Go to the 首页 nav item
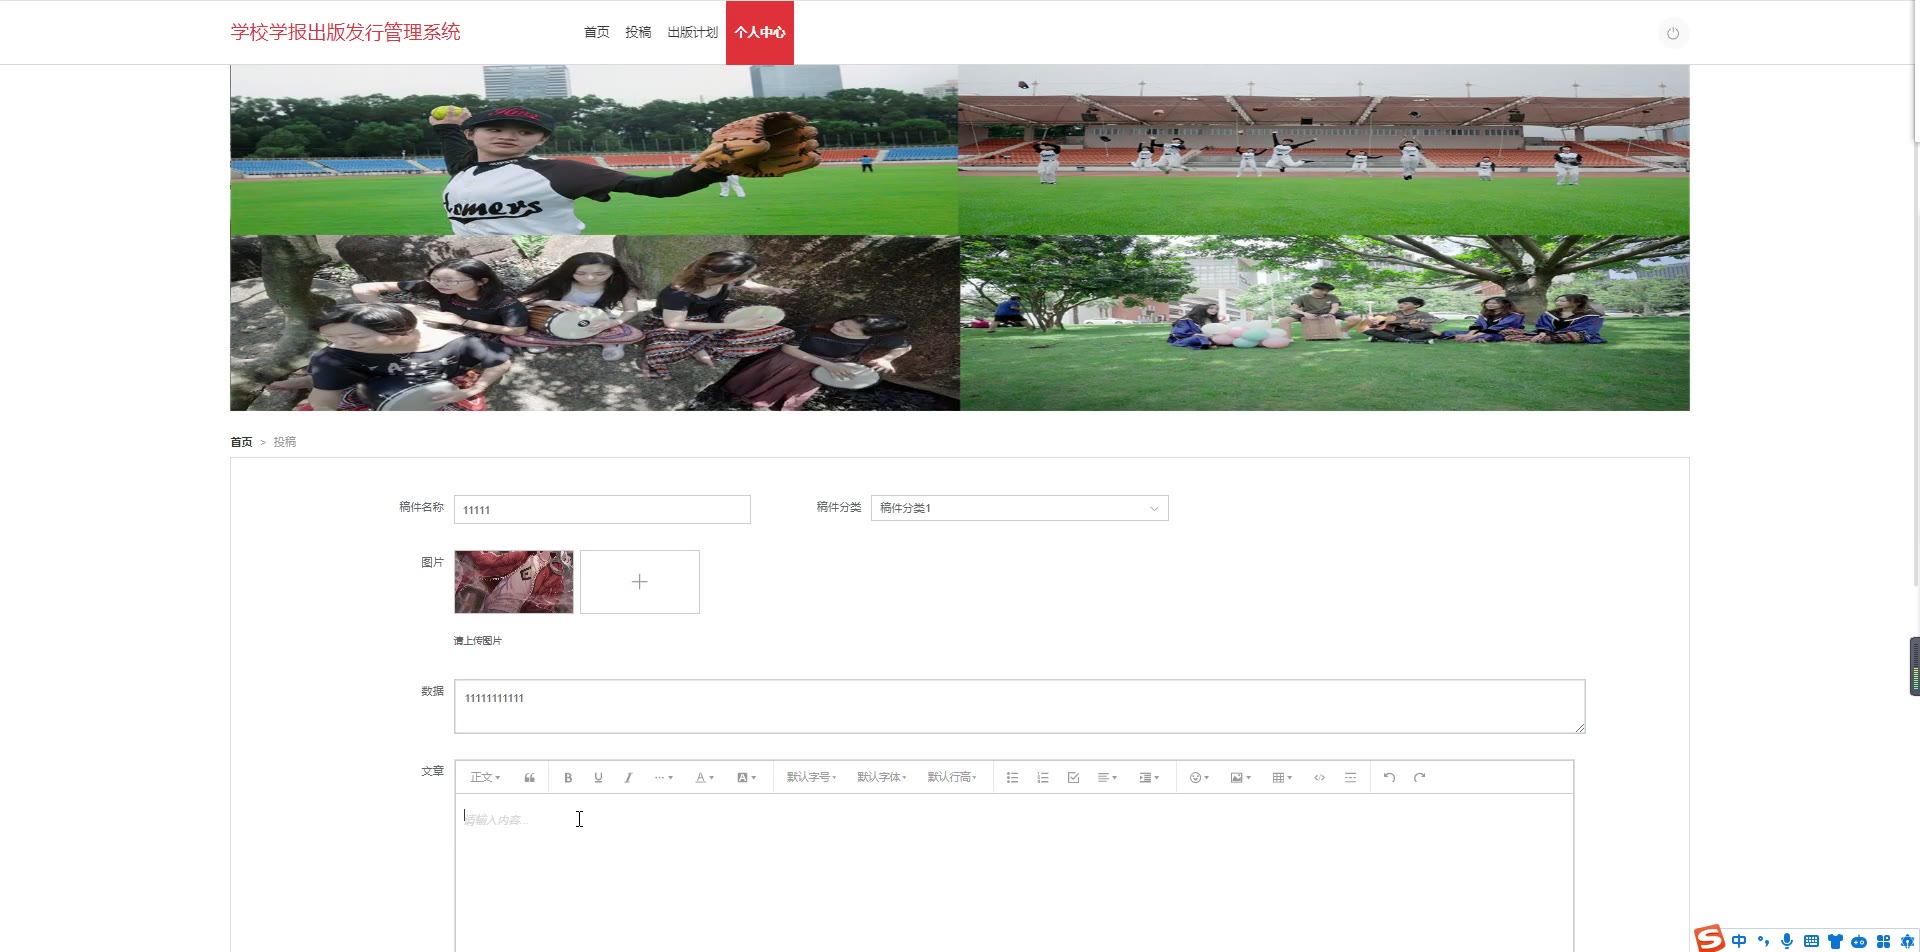 pos(597,32)
